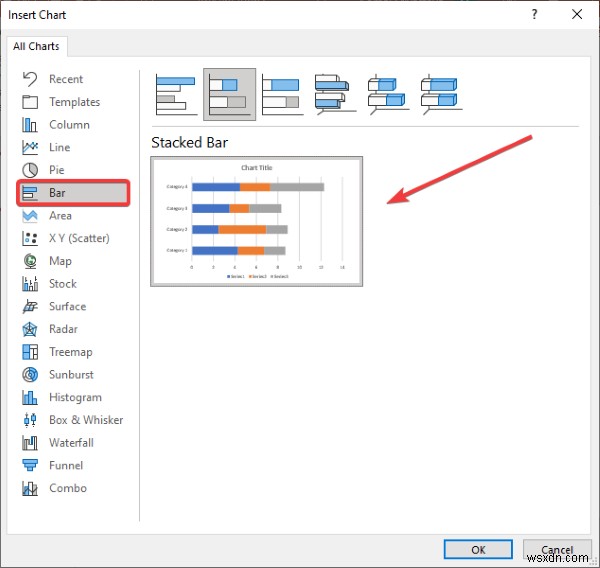Image resolution: width=600 pixels, height=568 pixels.
Task: Choose Column from the chart type list
Action: 69,125
